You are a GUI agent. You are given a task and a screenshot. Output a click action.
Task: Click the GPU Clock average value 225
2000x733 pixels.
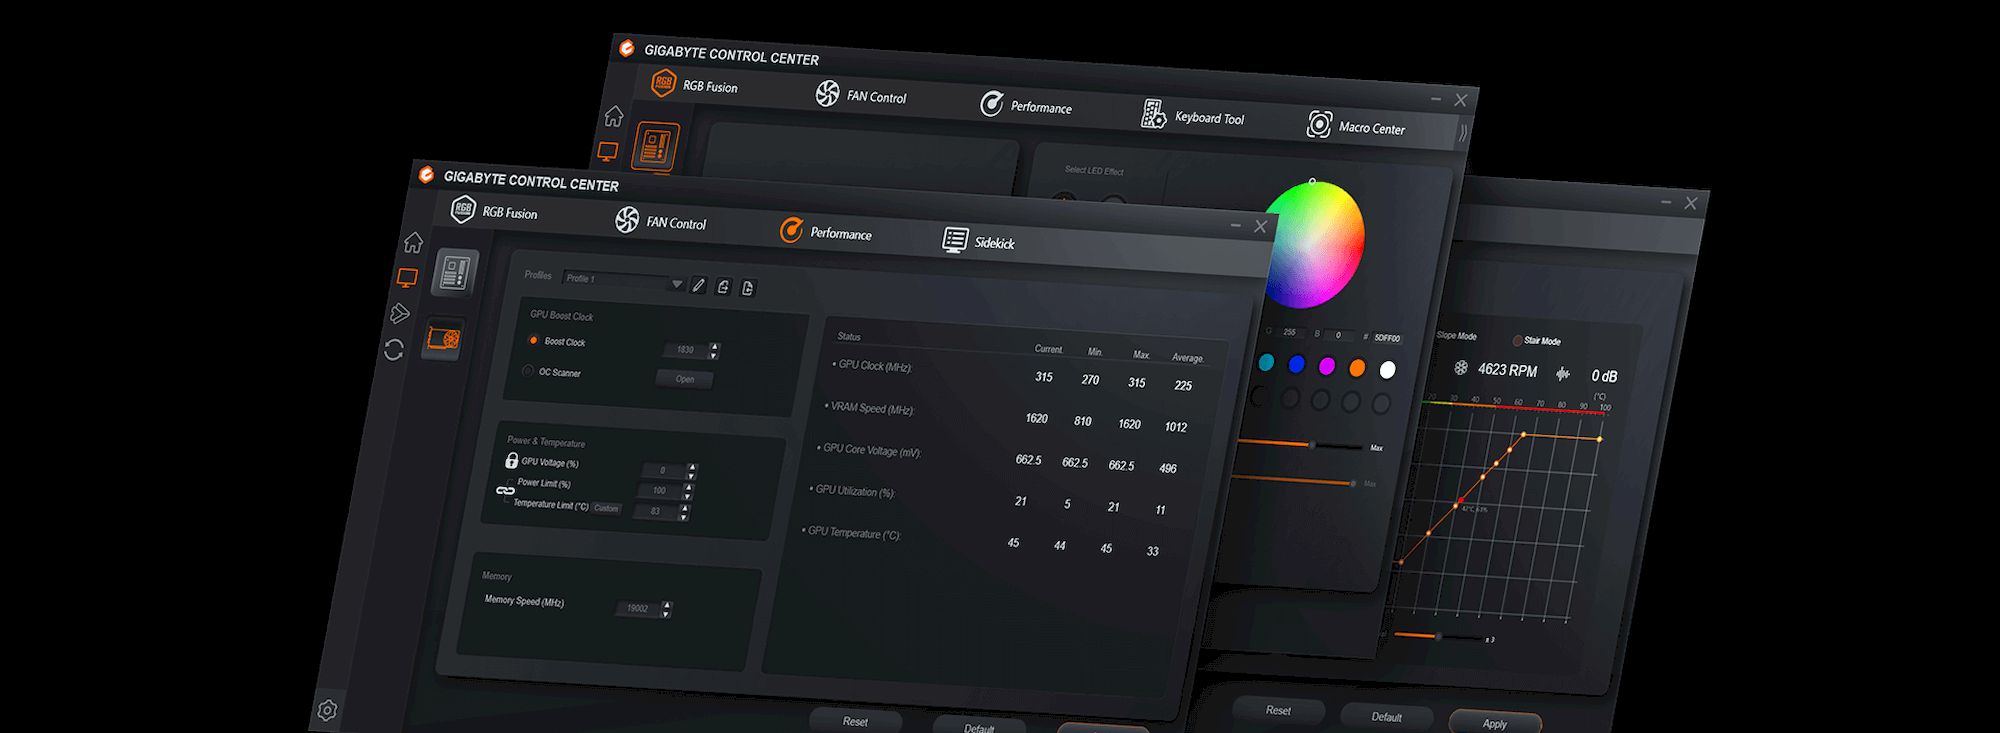[x=1183, y=385]
